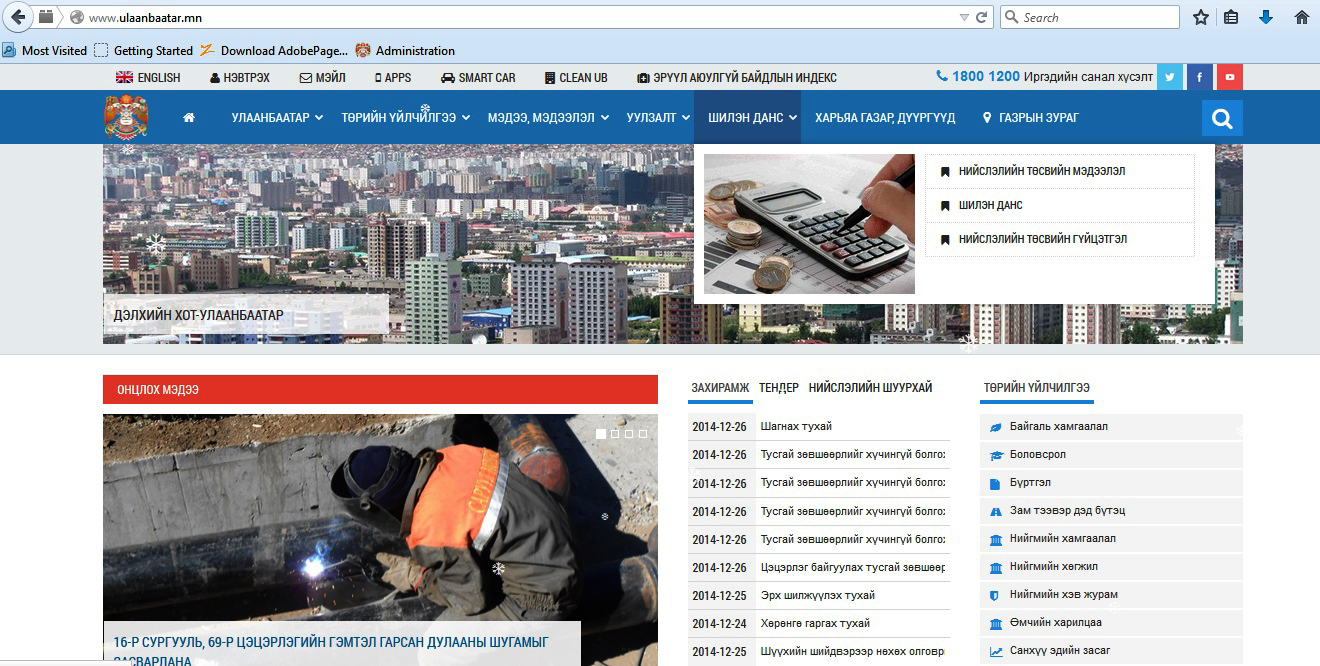Open the site search magnifier button

click(1221, 119)
